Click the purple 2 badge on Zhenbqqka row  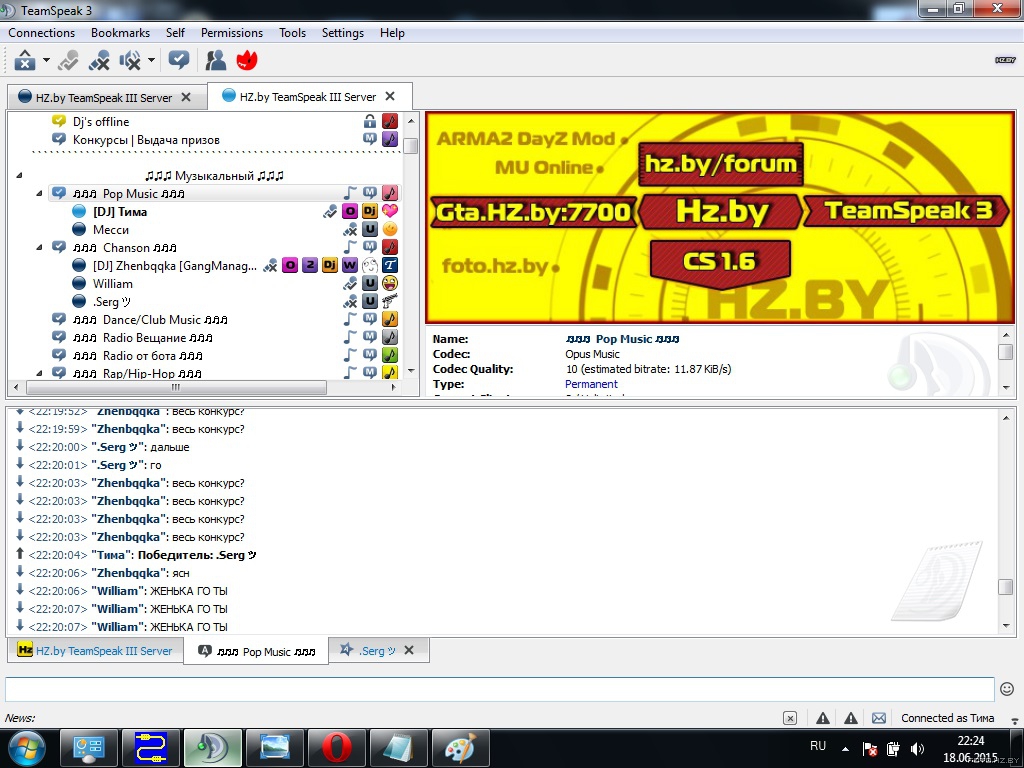pyautogui.click(x=310, y=265)
